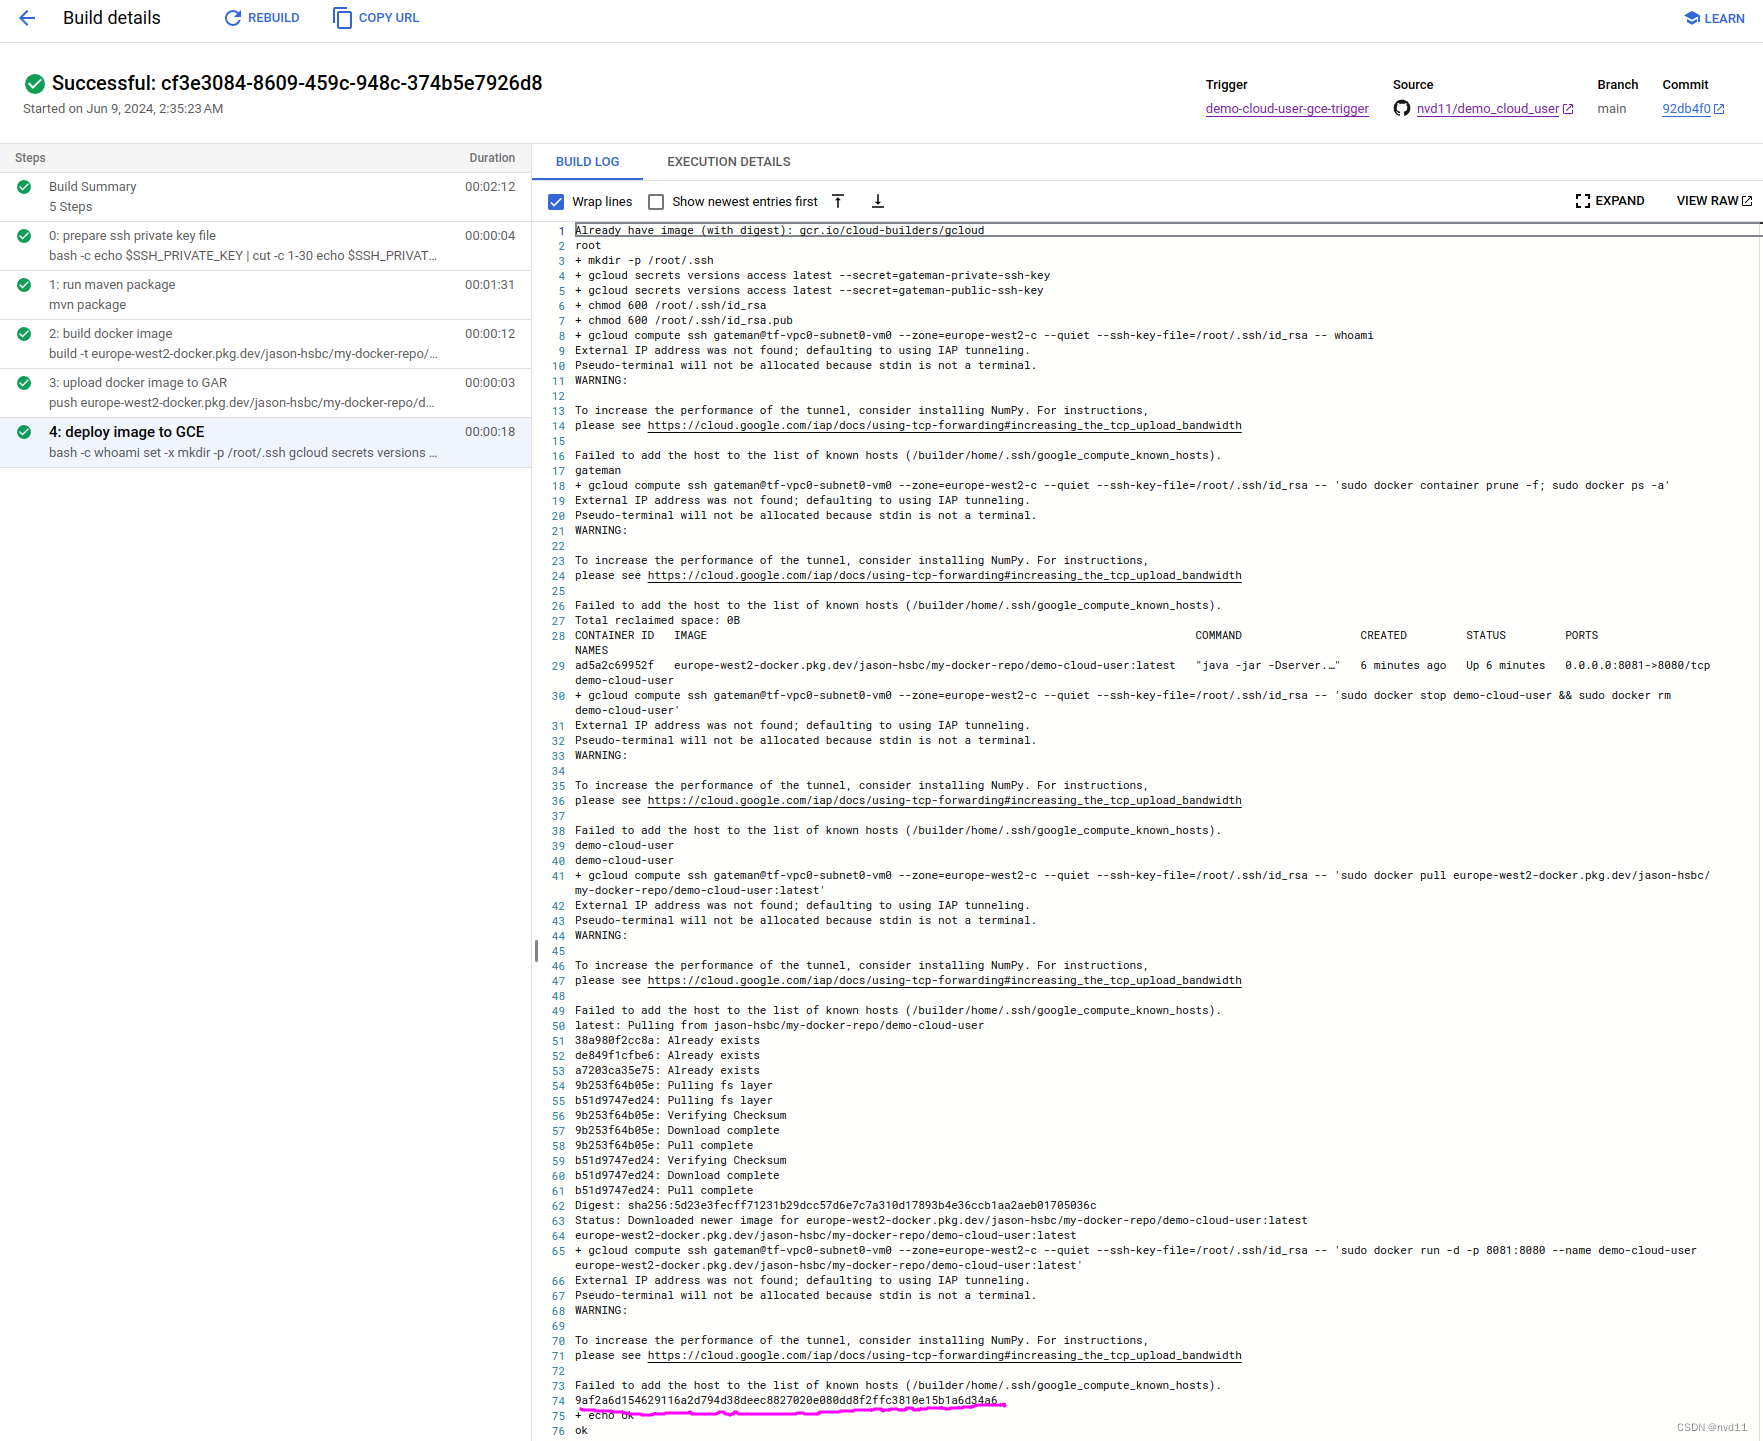This screenshot has width=1763, height=1441.
Task: Click the panel splitter handle between steps and log
Action: tap(536, 950)
